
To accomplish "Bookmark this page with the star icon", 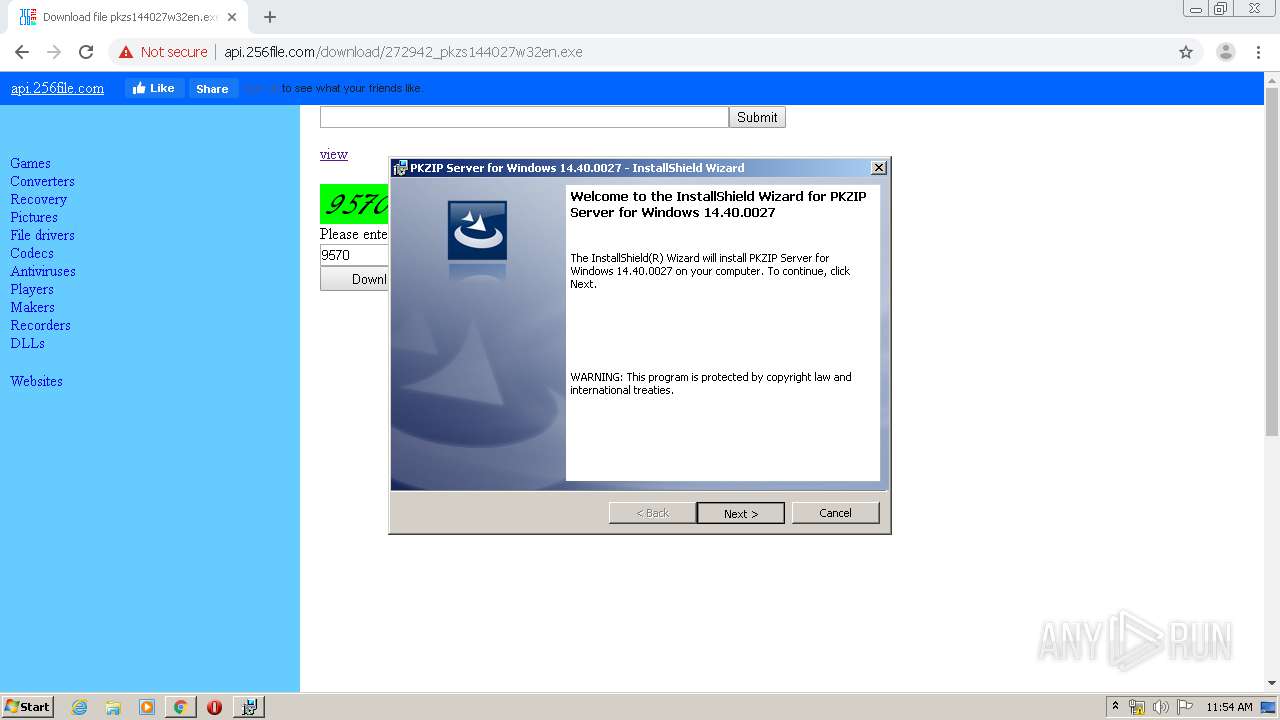I will click(x=1186, y=52).
